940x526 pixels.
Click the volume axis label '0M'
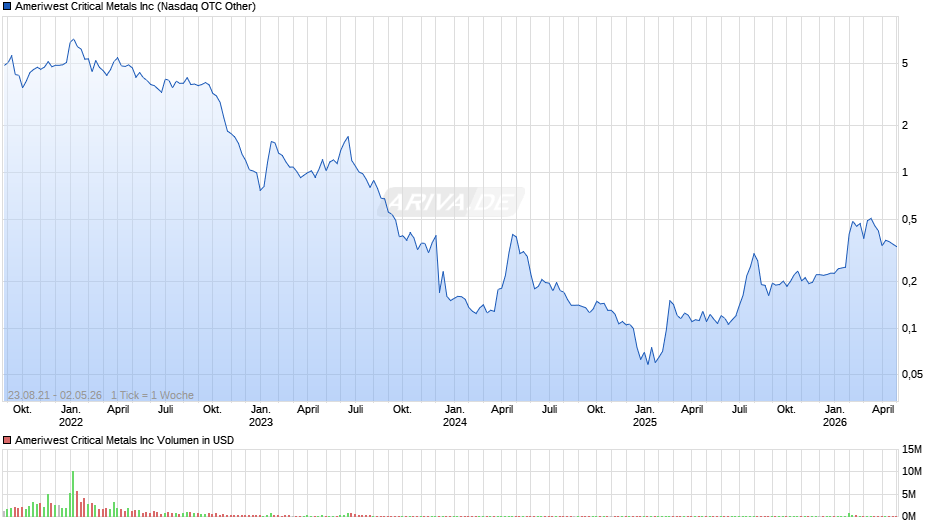pyautogui.click(x=909, y=516)
